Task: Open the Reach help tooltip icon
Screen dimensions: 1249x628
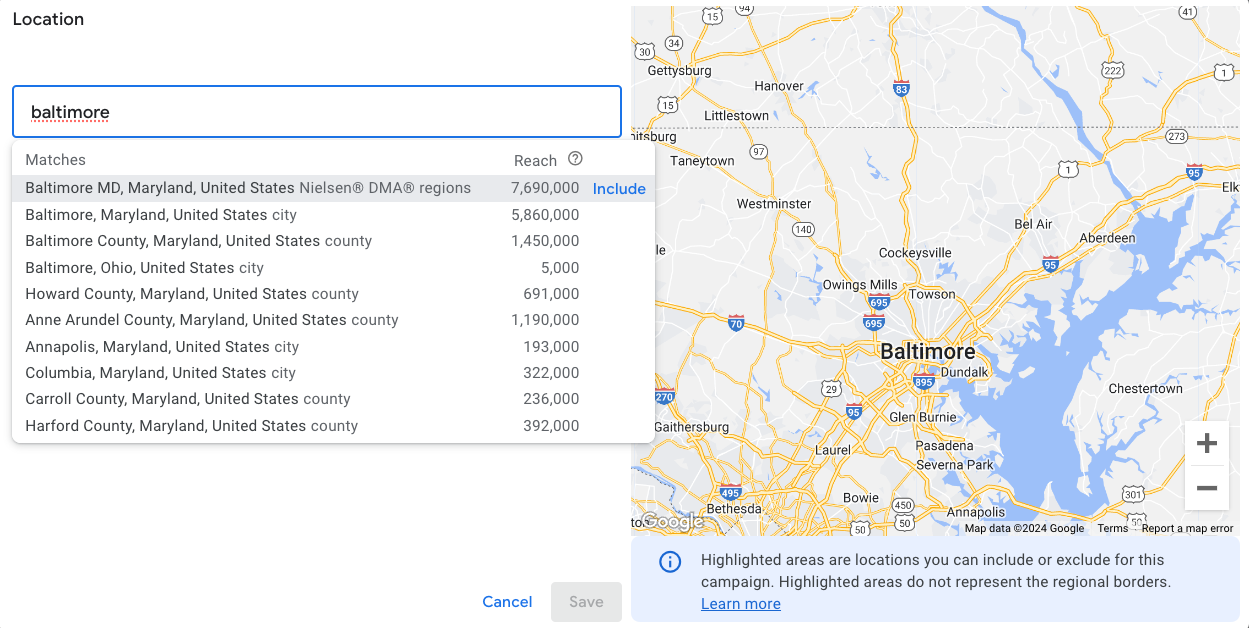Action: (574, 160)
